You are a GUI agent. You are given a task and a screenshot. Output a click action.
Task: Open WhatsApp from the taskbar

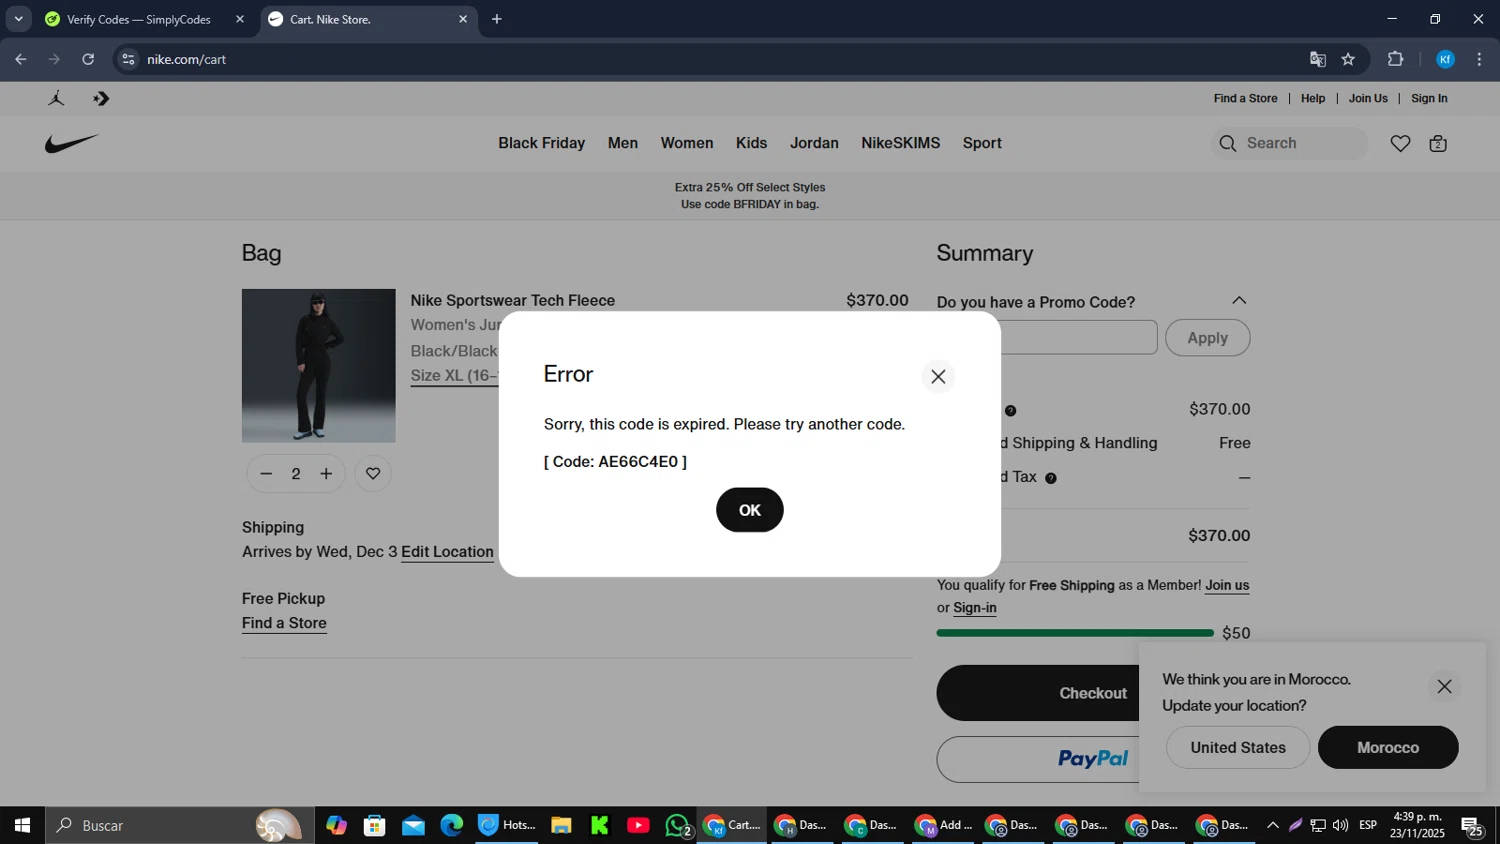pyautogui.click(x=677, y=825)
